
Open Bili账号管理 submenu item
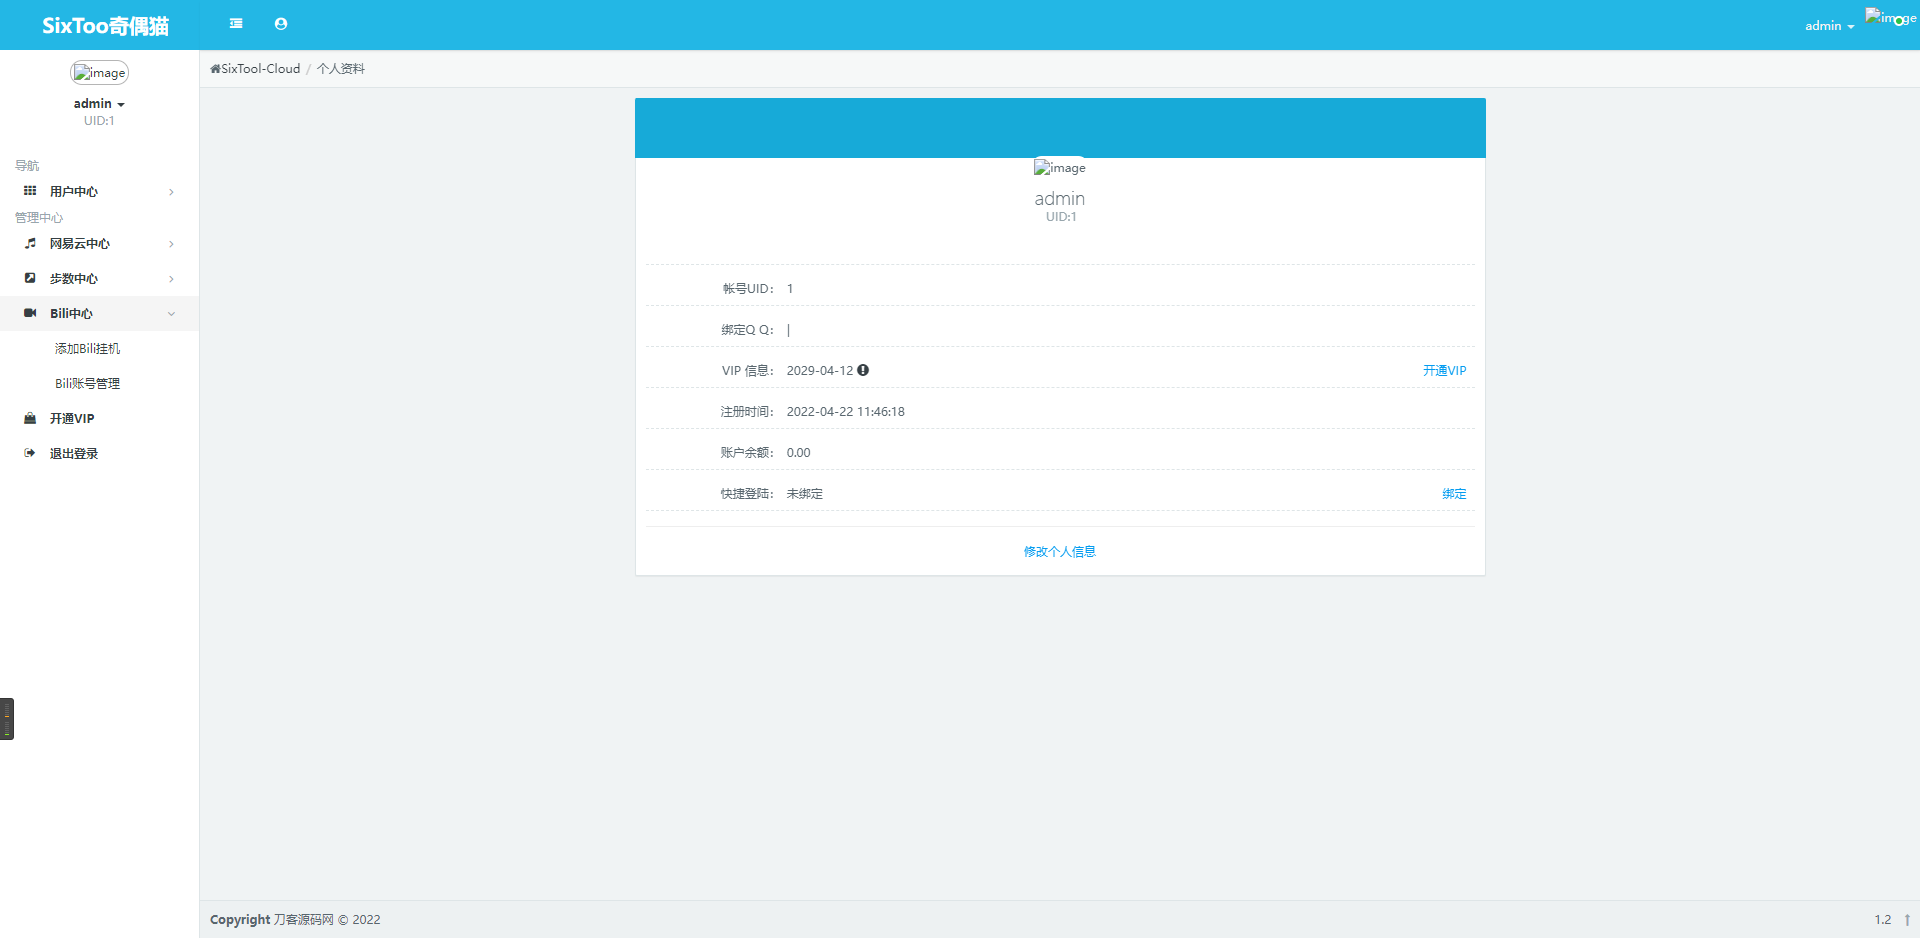(87, 383)
